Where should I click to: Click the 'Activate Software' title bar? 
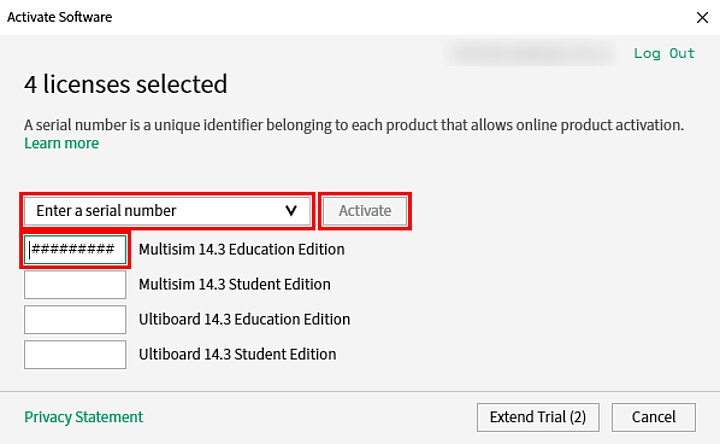(300, 17)
